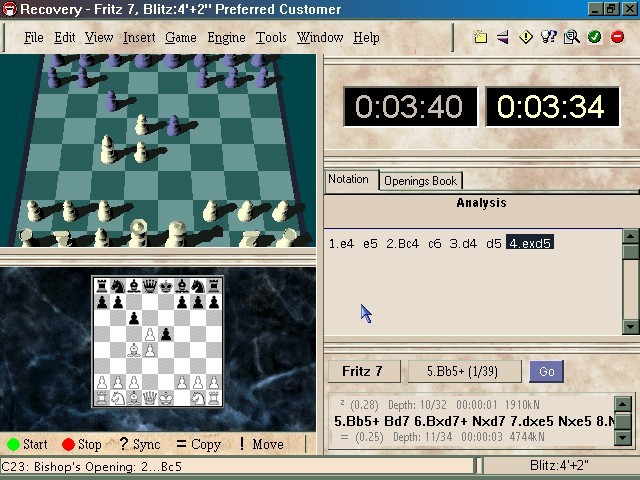
Task: Open the Game menu
Action: tap(180, 38)
